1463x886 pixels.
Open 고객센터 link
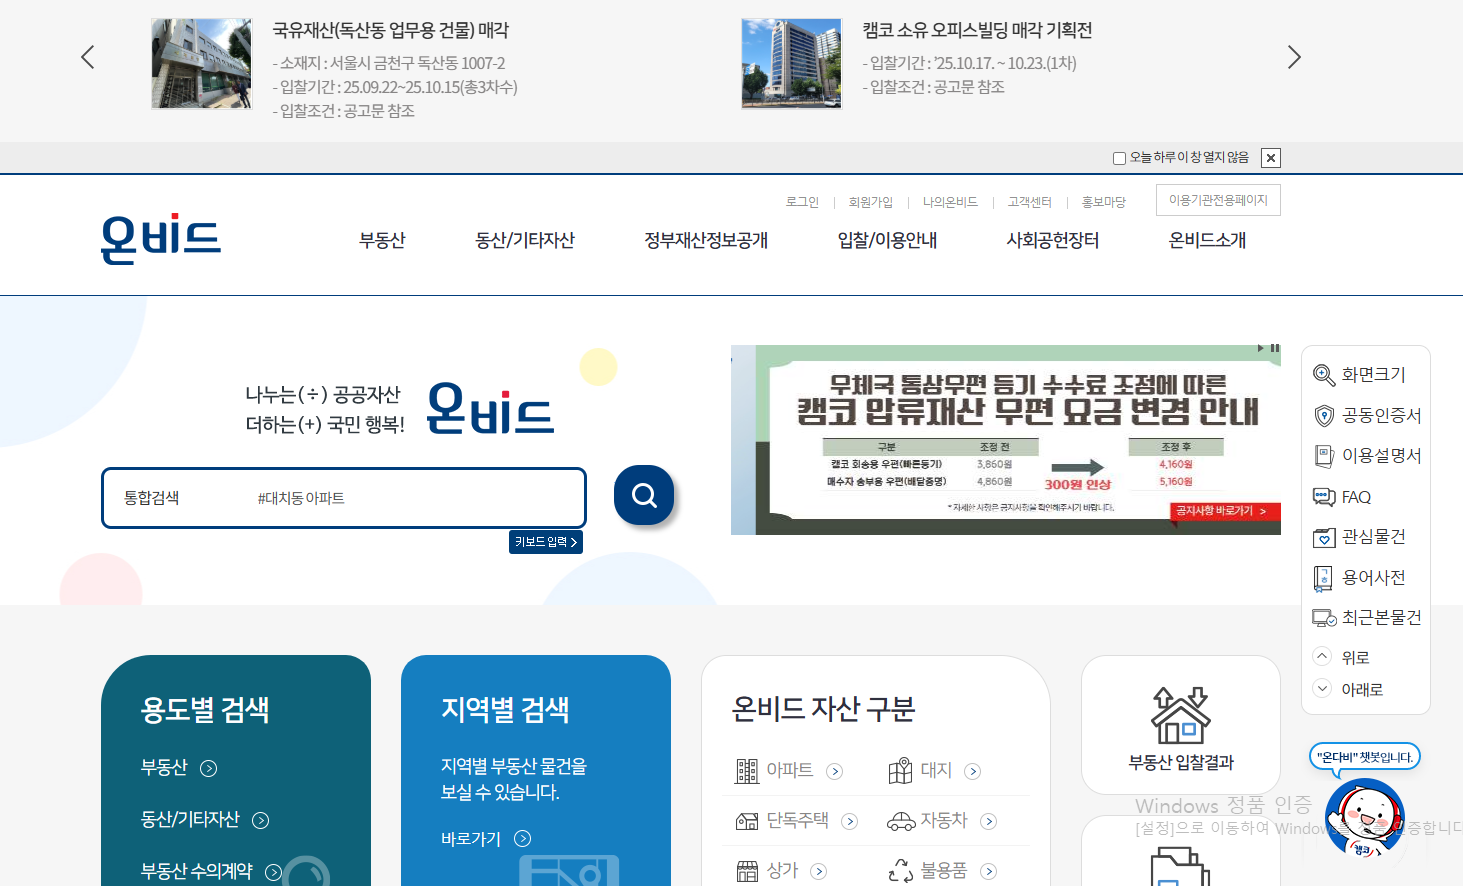pyautogui.click(x=1030, y=202)
